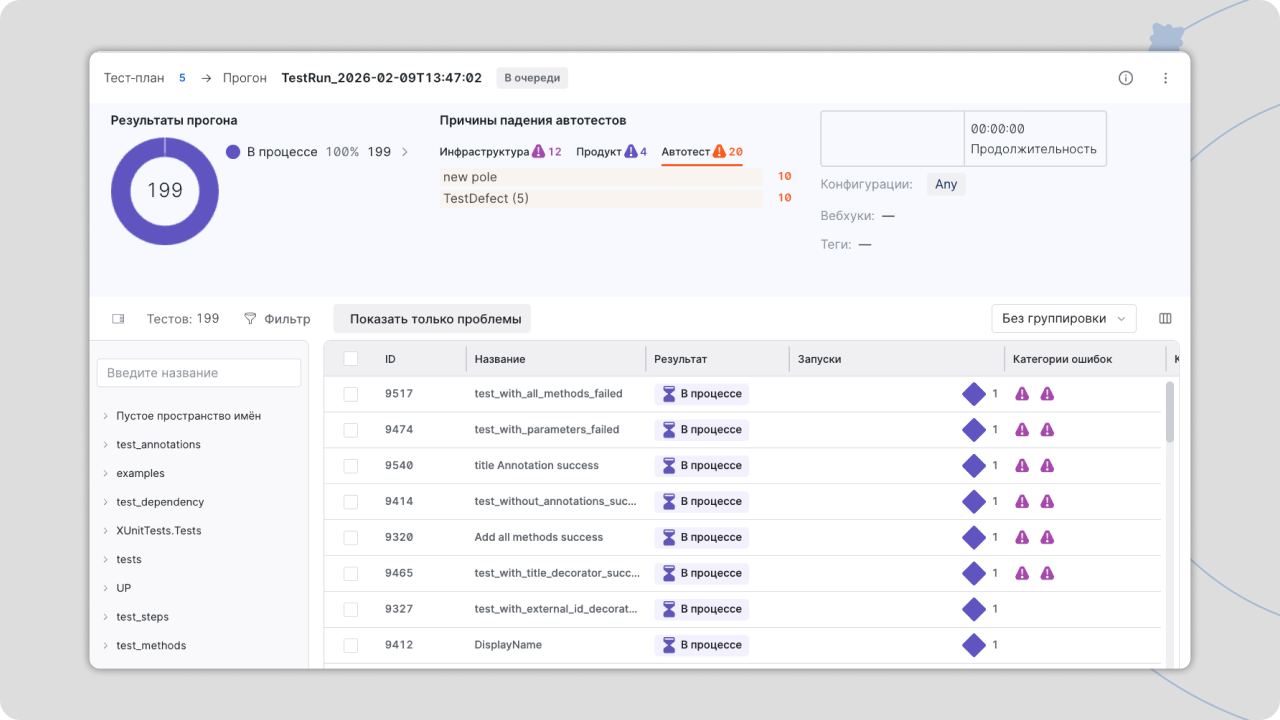
Task: Check the select-all checkbox in table header
Action: coord(351,358)
